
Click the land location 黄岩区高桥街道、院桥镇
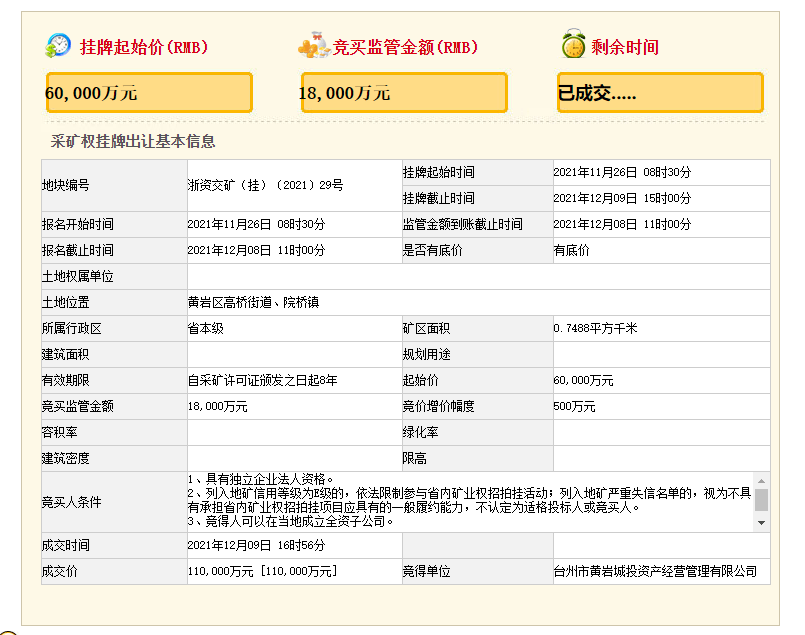click(250, 302)
